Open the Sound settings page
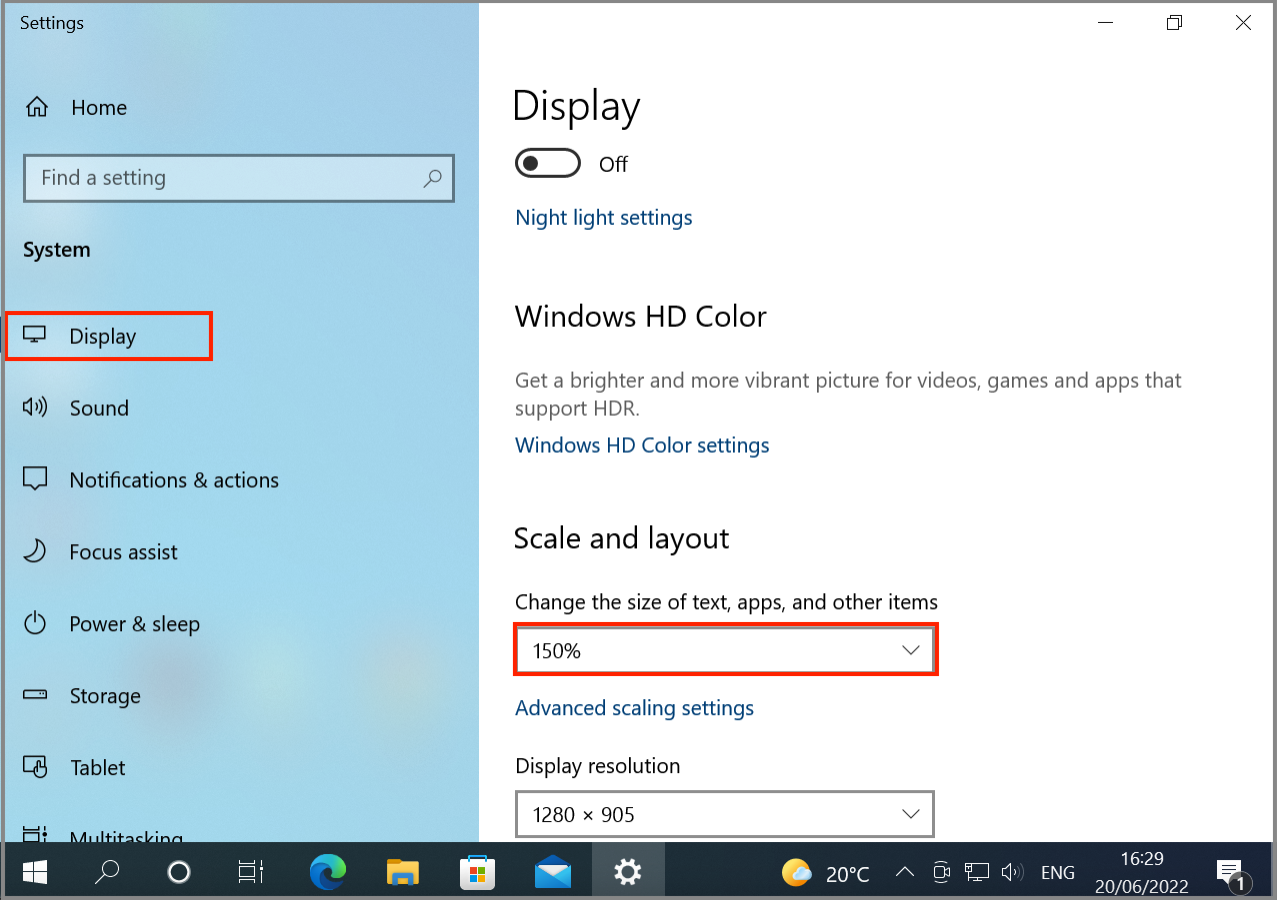Screen dimensions: 1277x900 (76, 408)
